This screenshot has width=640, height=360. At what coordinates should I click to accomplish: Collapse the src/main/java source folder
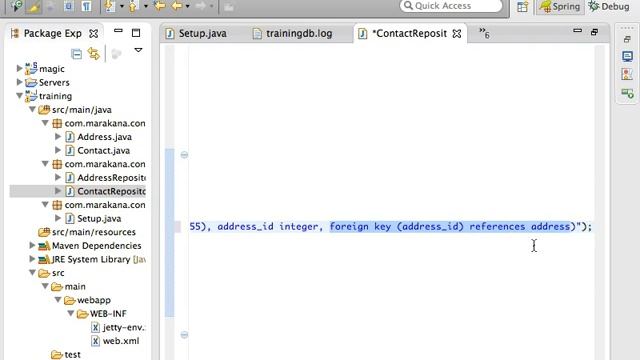coord(32,109)
